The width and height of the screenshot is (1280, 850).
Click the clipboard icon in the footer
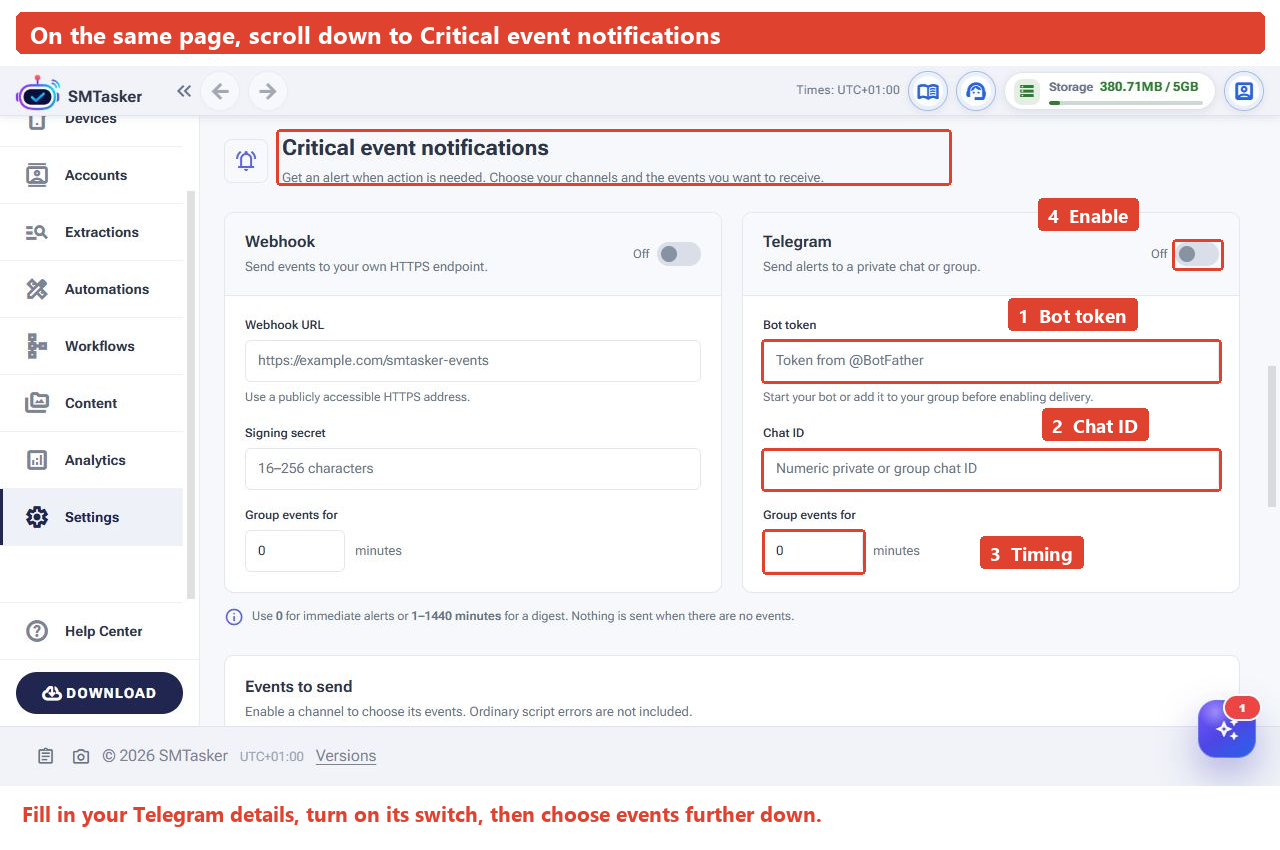click(46, 756)
